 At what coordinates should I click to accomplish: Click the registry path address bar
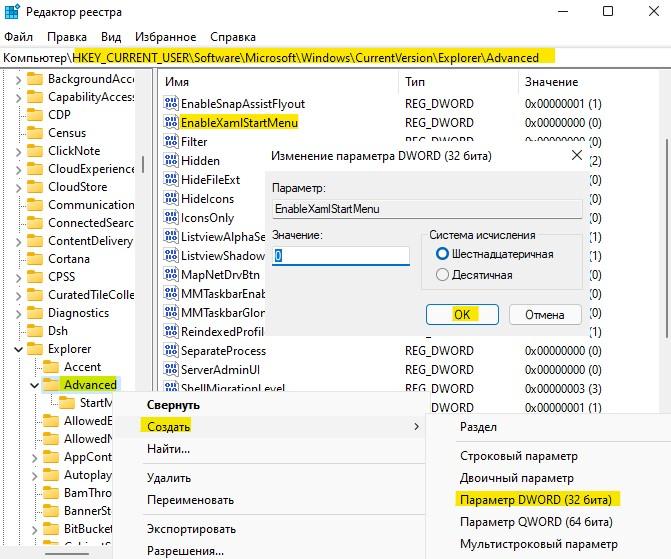pos(336,58)
